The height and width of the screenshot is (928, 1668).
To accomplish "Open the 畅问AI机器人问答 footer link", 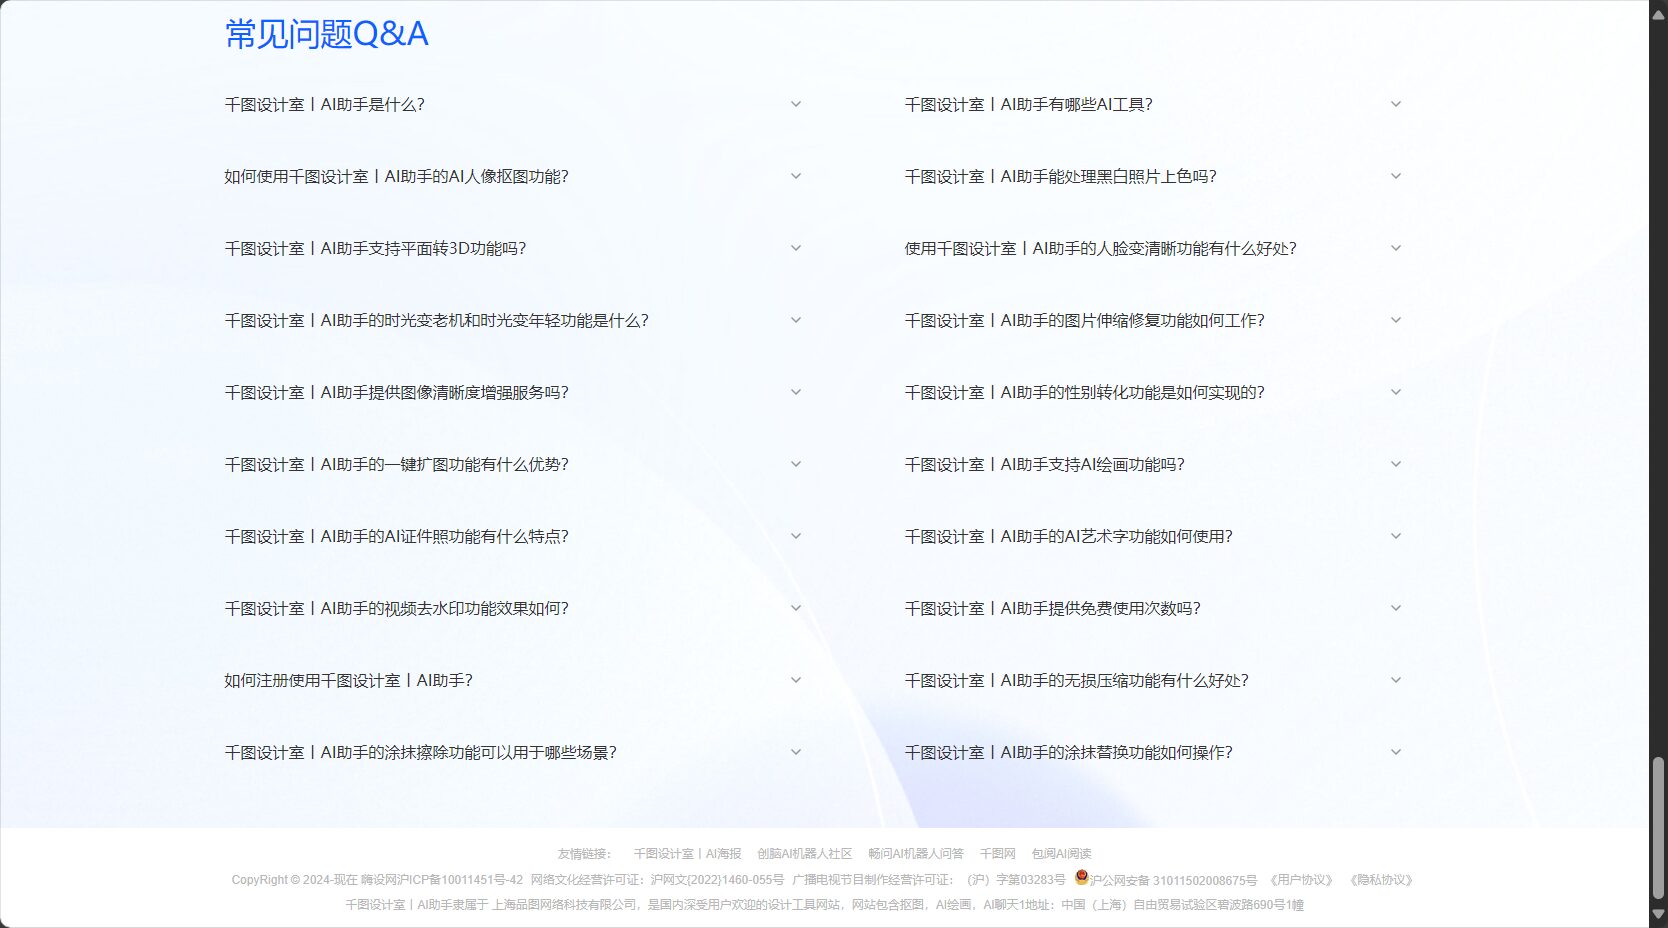I will click(x=916, y=854).
